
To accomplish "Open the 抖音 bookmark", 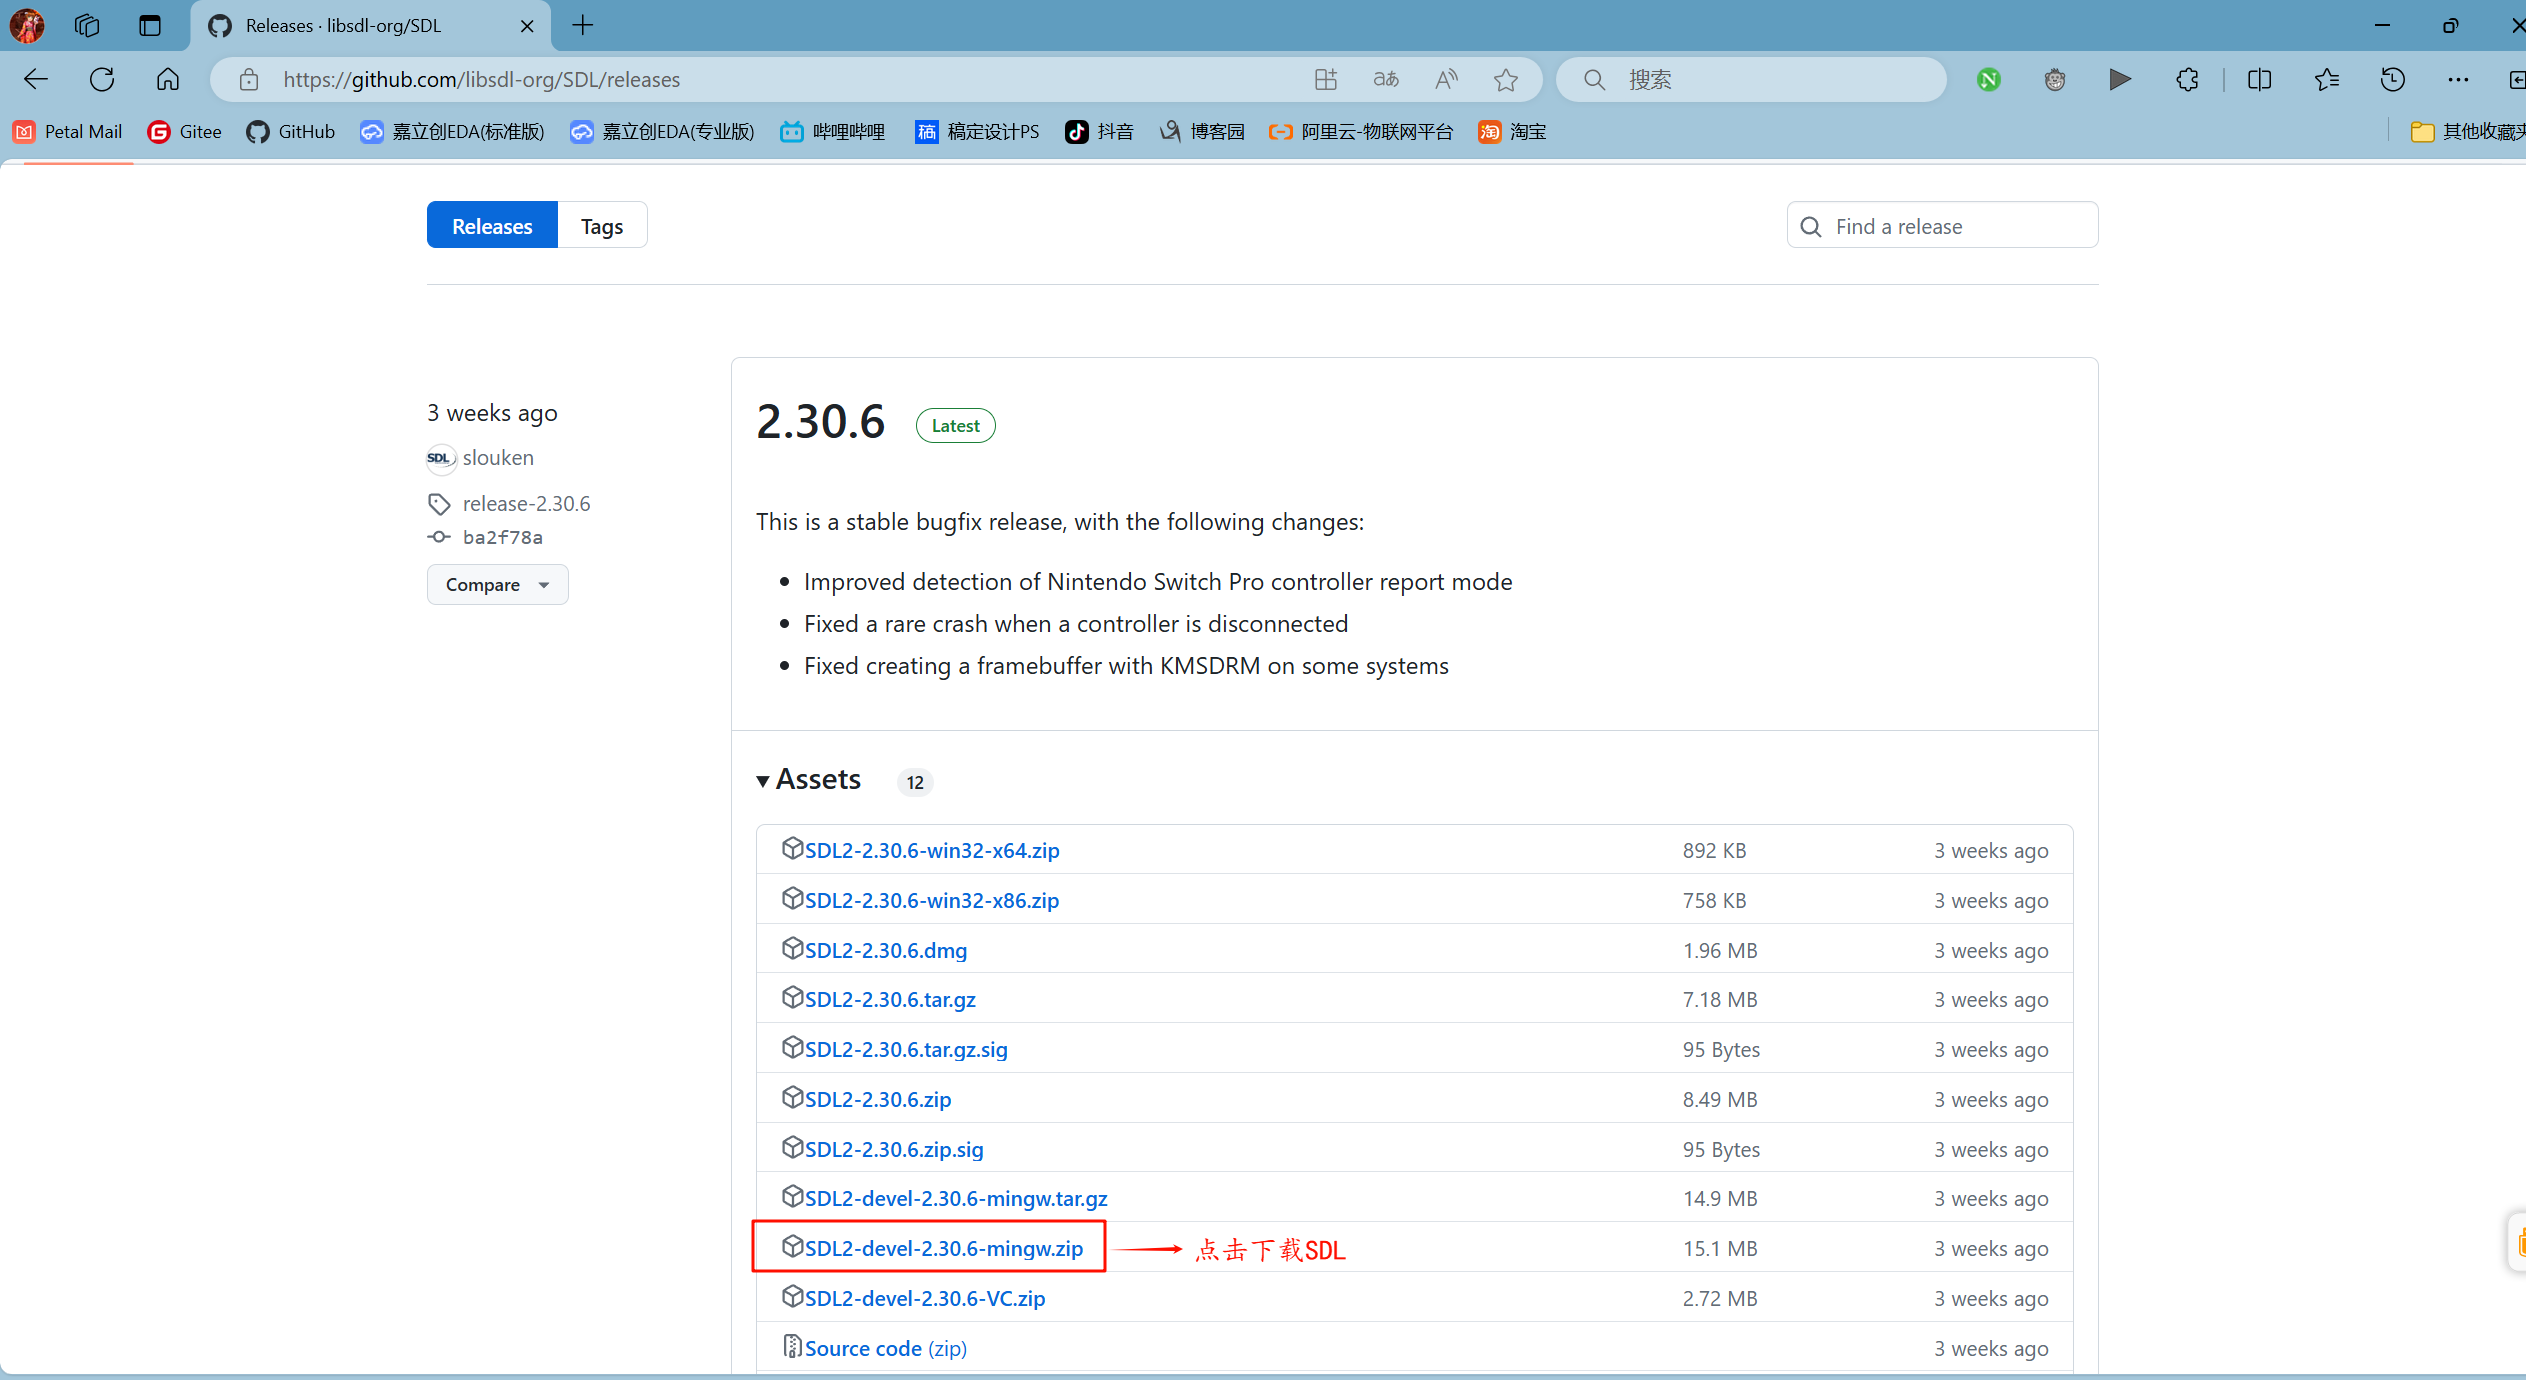I will coord(1100,131).
